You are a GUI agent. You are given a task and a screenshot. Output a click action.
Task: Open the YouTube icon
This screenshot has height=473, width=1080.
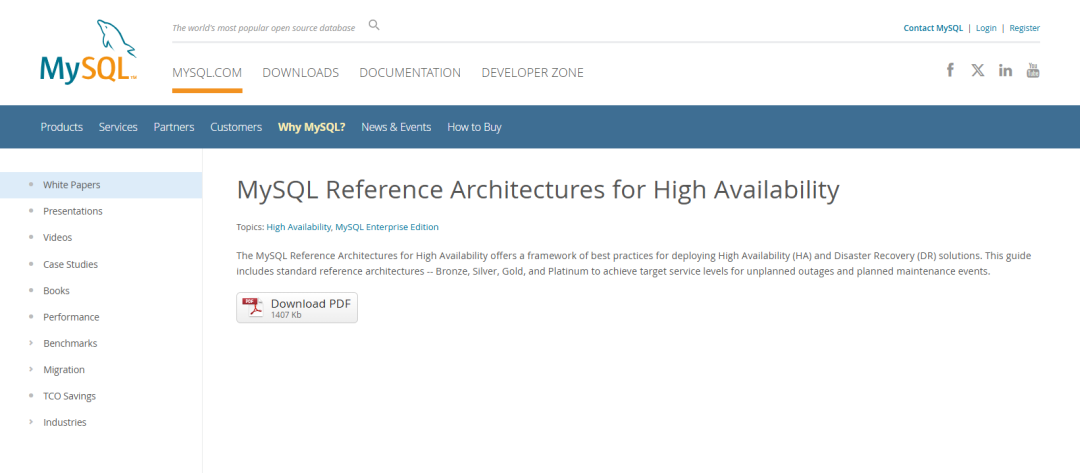1033,70
